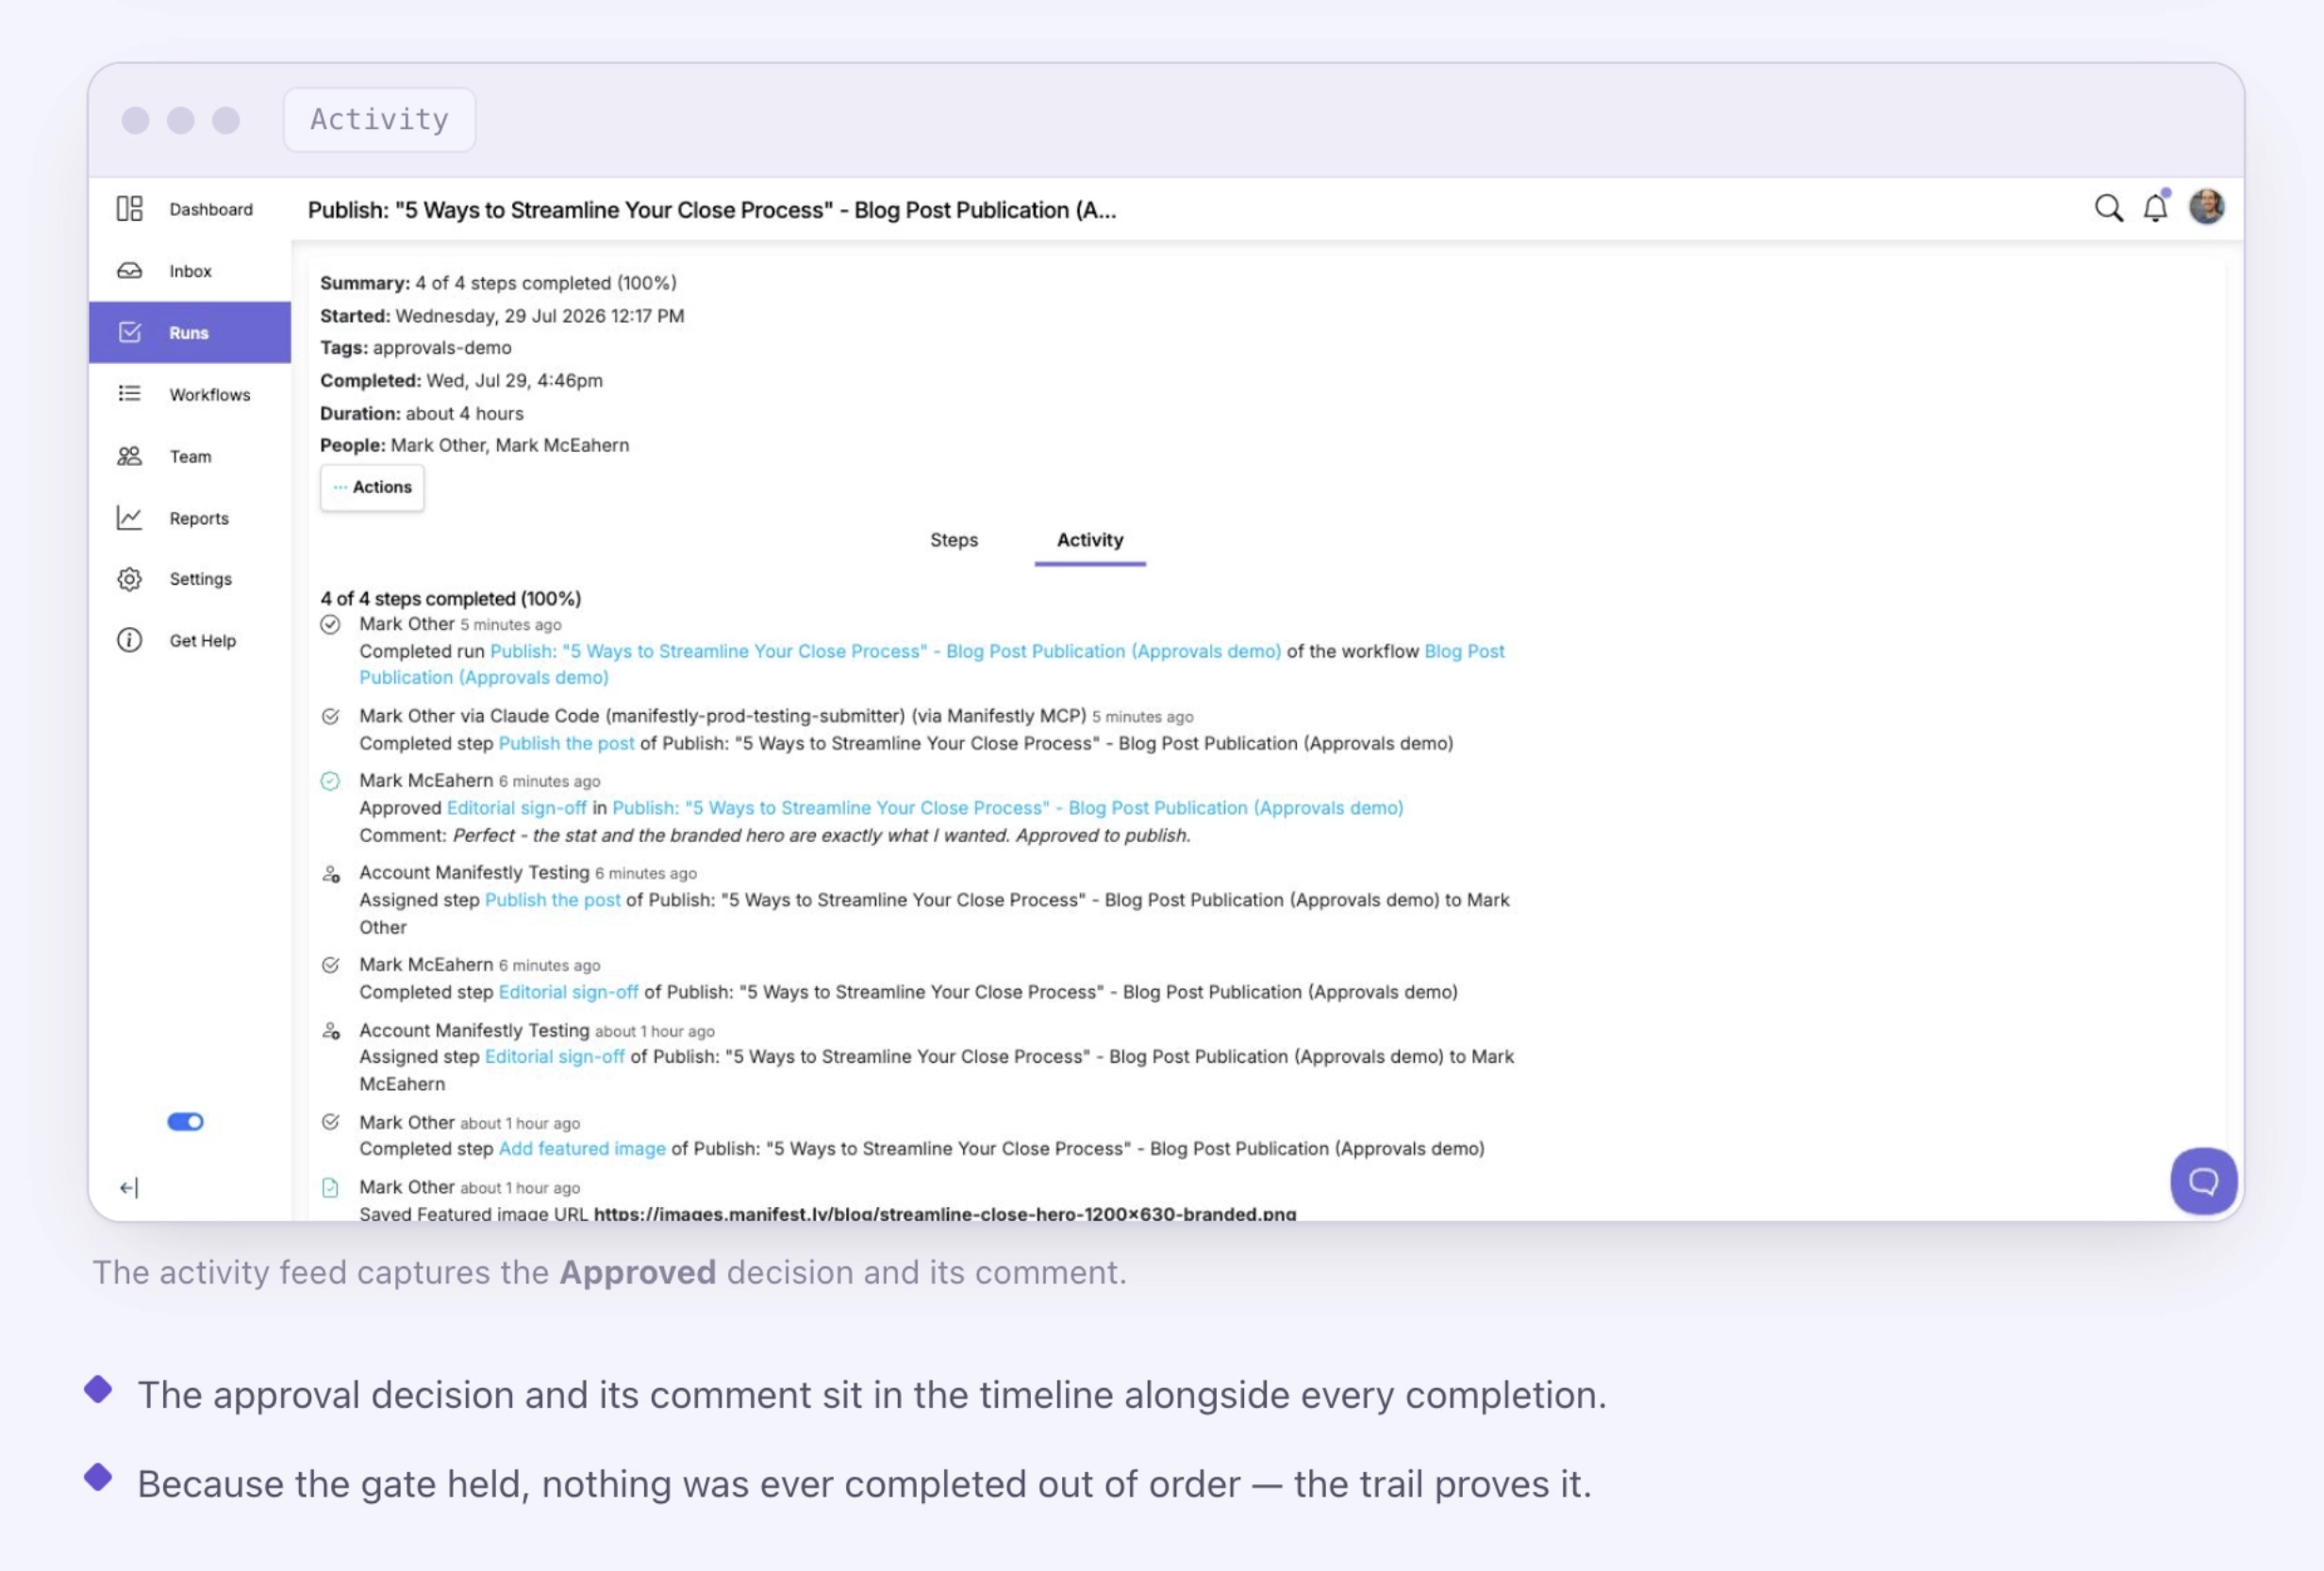Open Editorial sign-off link in assigned step

(x=554, y=1057)
